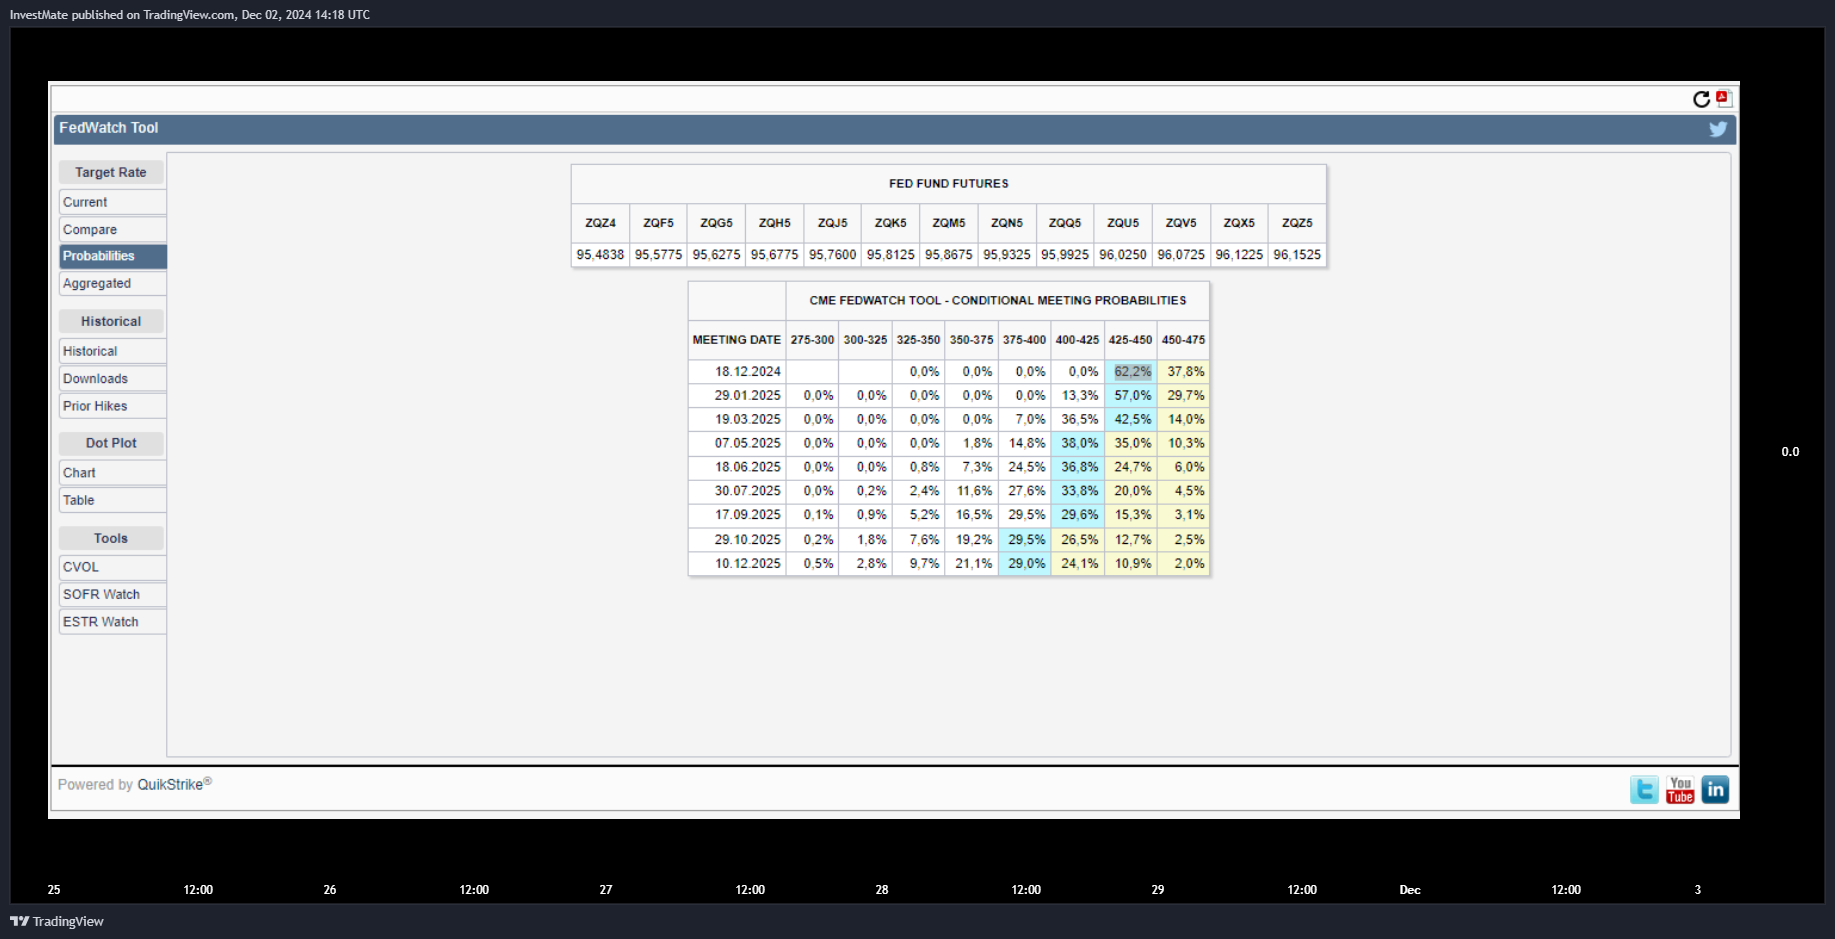Open the YouTube icon in the footer

1680,790
